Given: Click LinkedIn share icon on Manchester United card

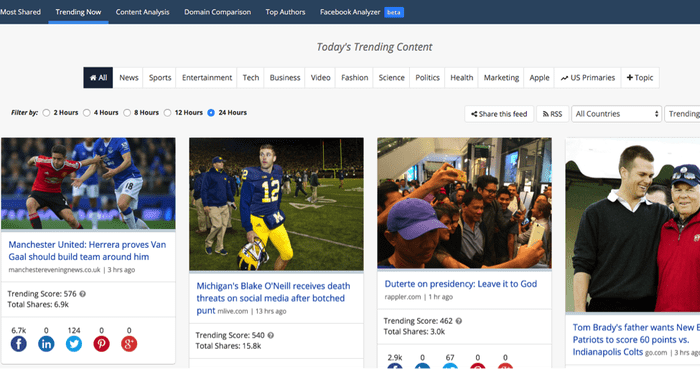Looking at the screenshot, I should pos(46,344).
